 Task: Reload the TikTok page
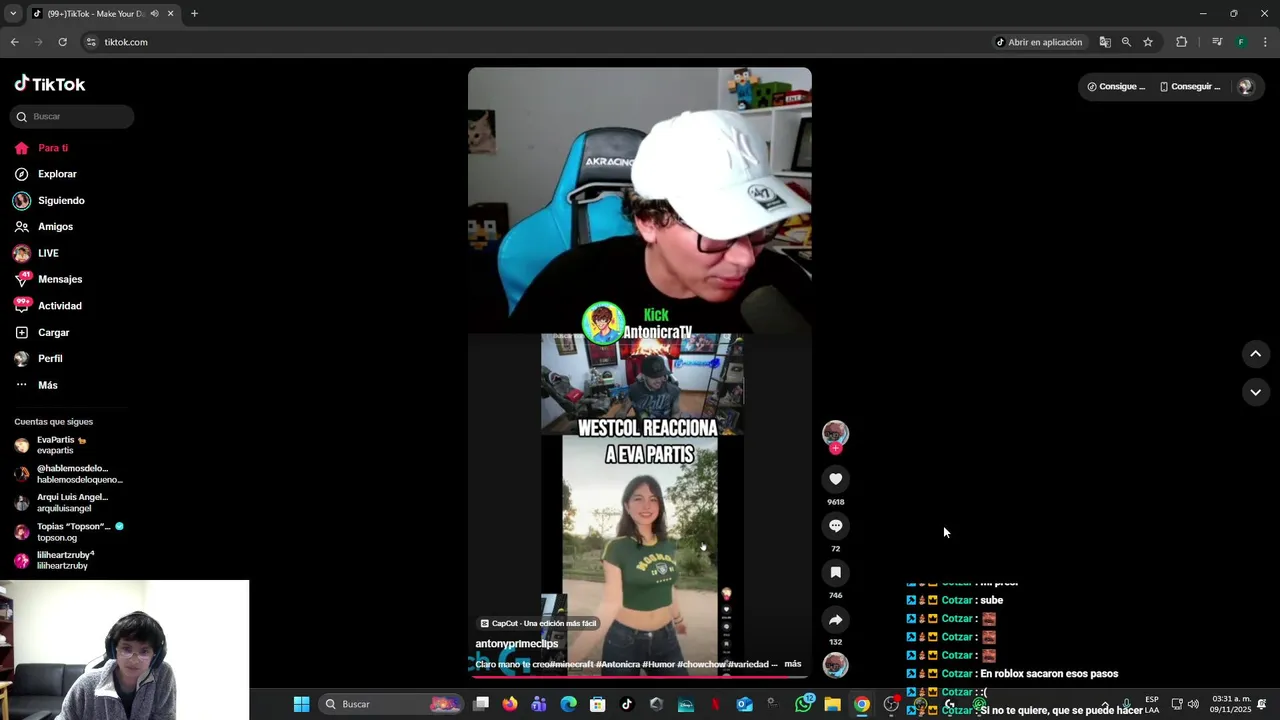click(x=62, y=42)
